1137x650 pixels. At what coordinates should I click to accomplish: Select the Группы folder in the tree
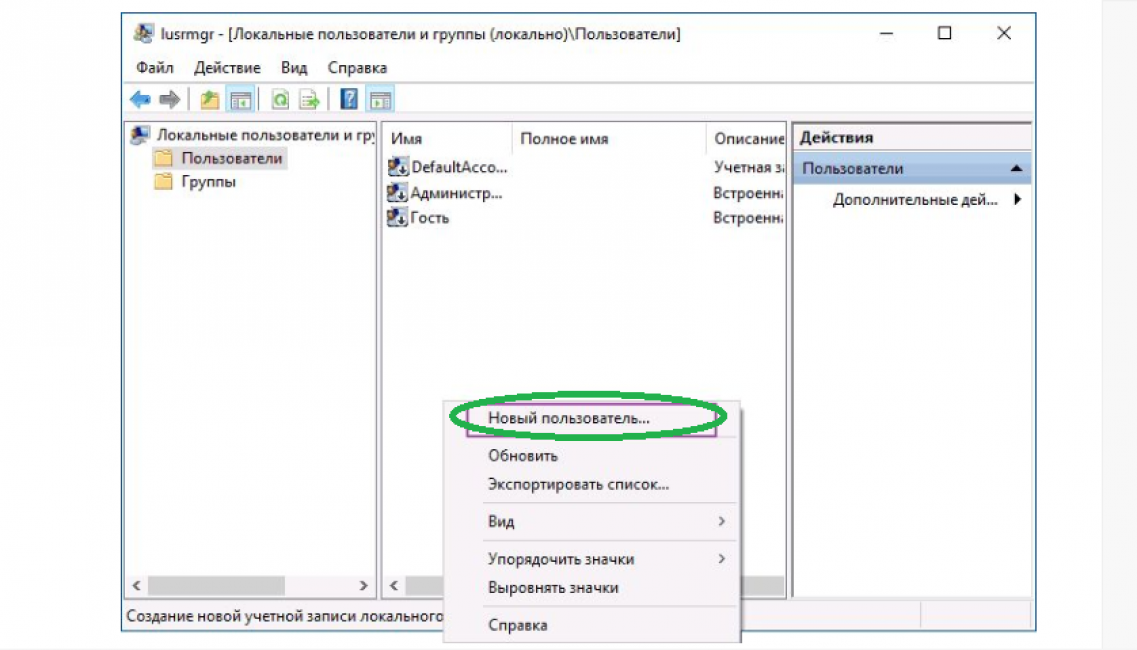coord(208,181)
